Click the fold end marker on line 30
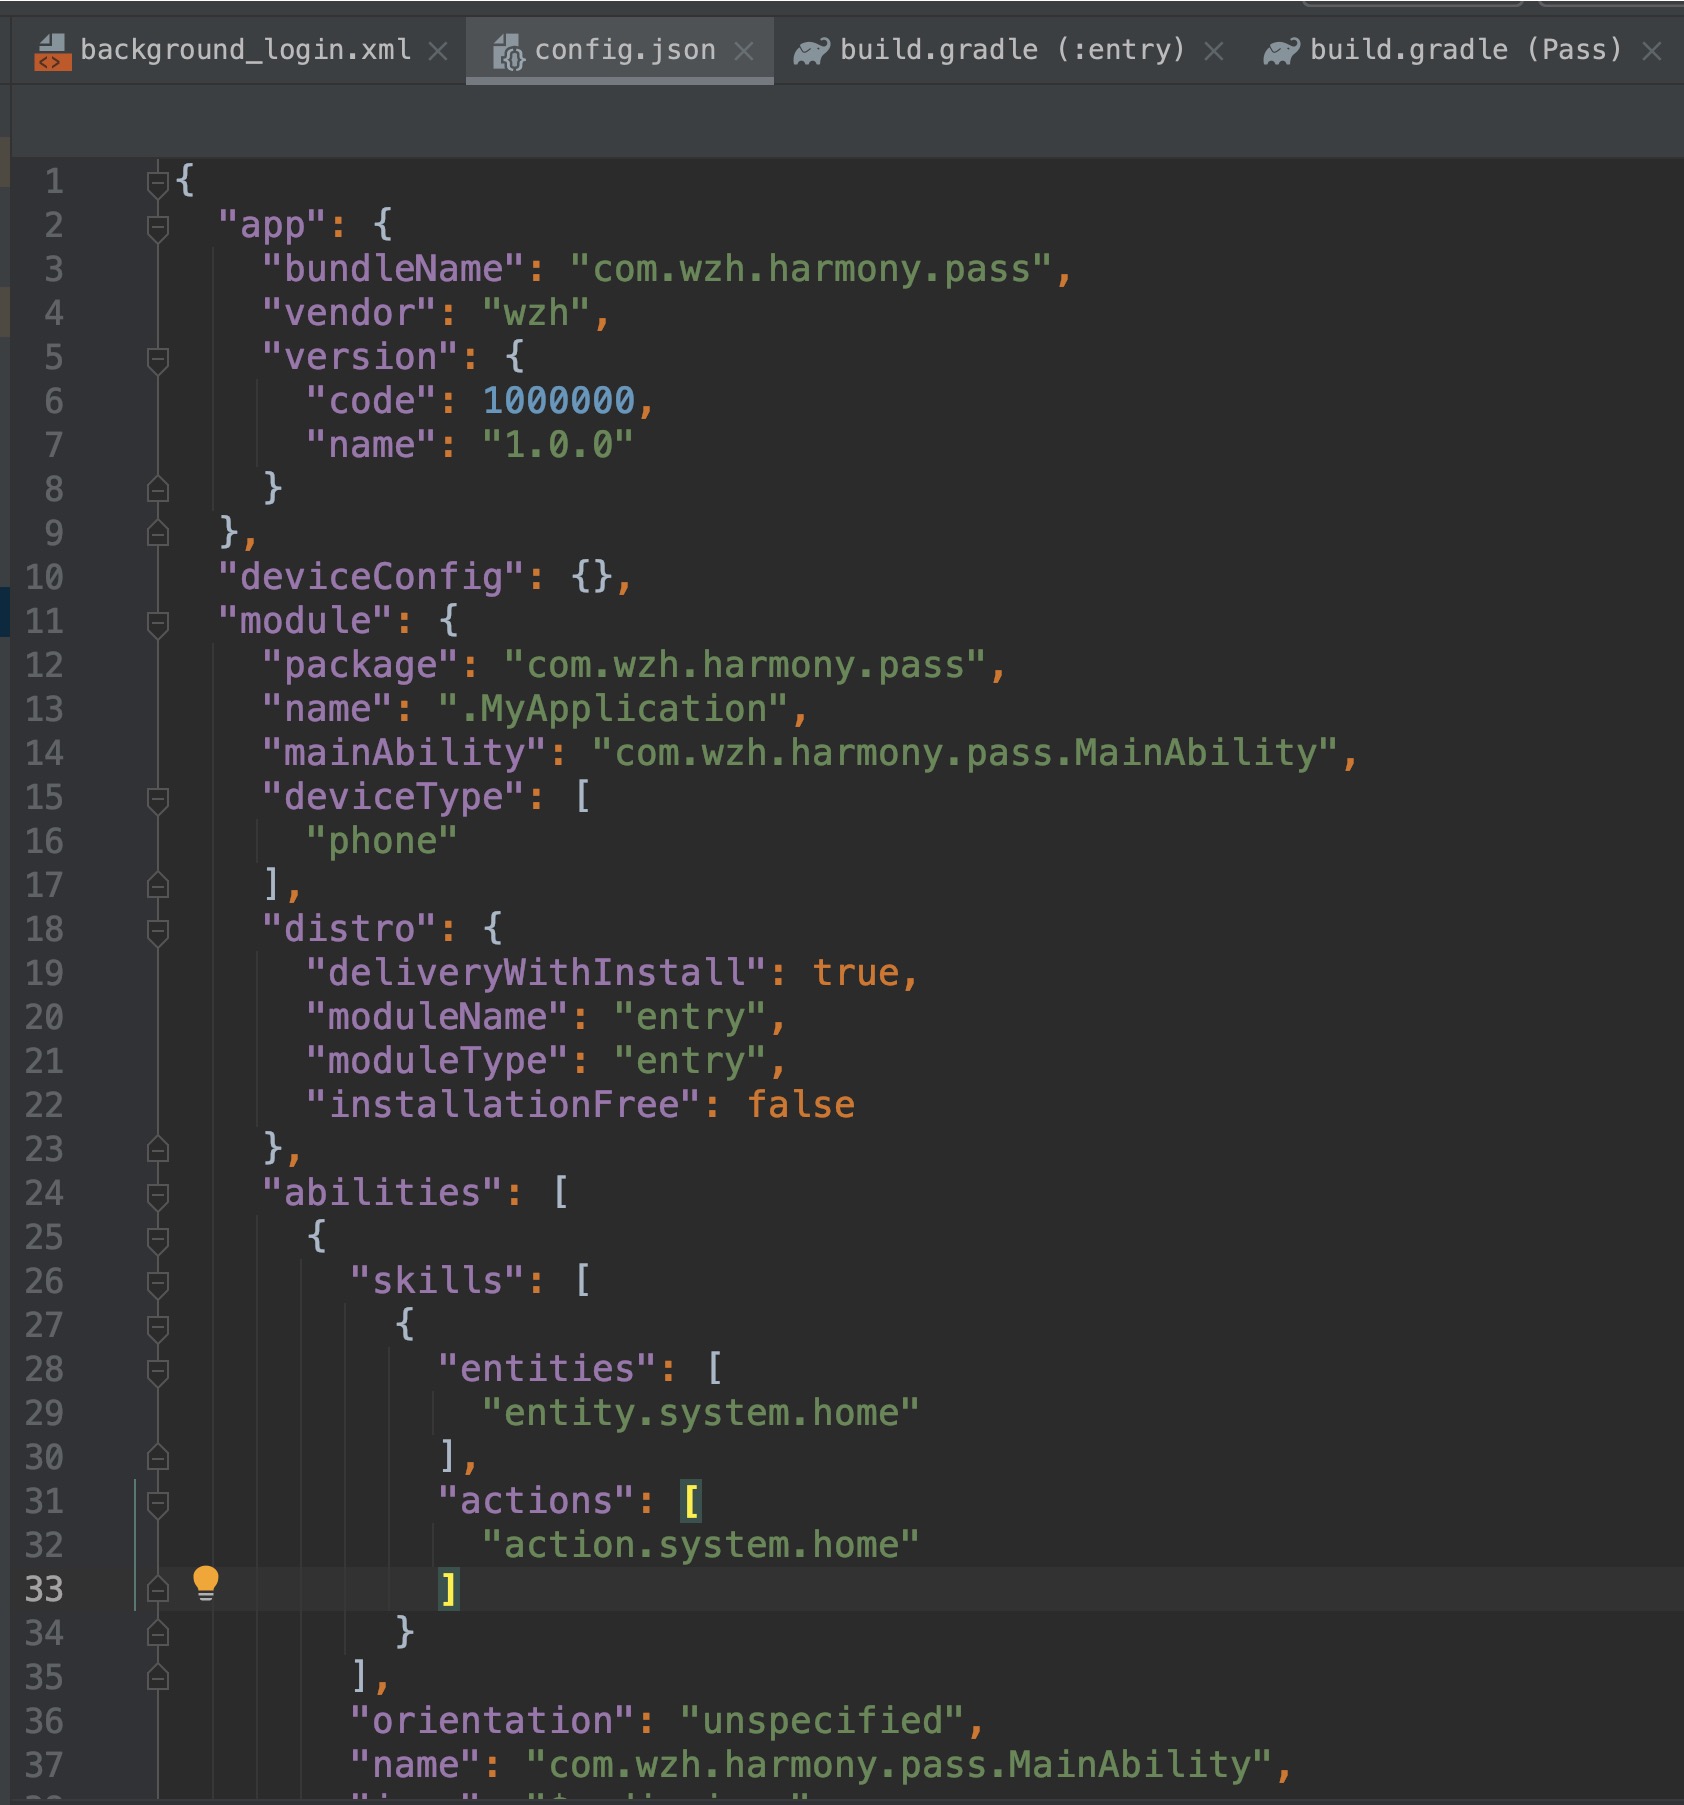The image size is (1684, 1805). tap(157, 1457)
